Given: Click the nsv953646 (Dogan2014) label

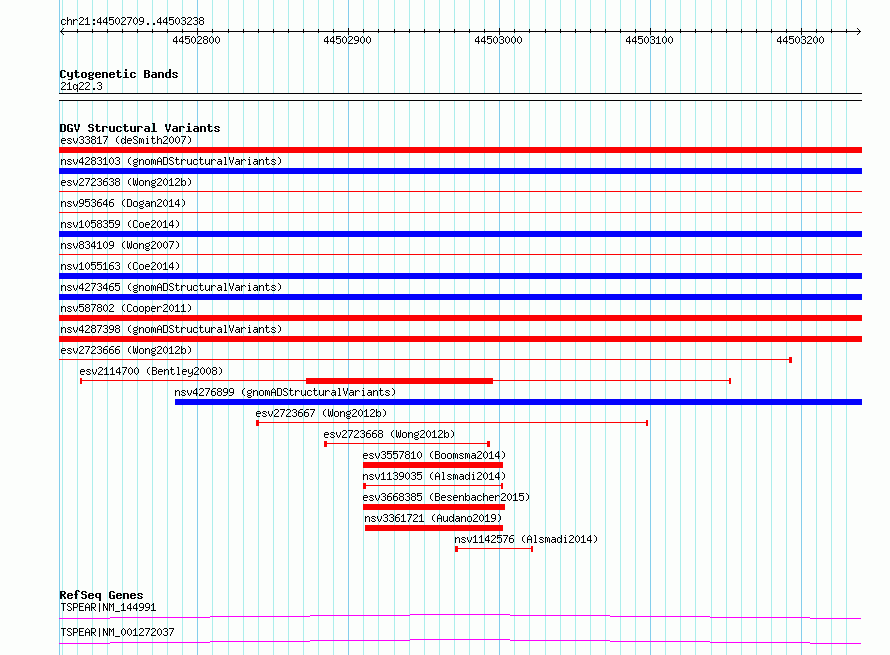Looking at the screenshot, I should point(123,203).
